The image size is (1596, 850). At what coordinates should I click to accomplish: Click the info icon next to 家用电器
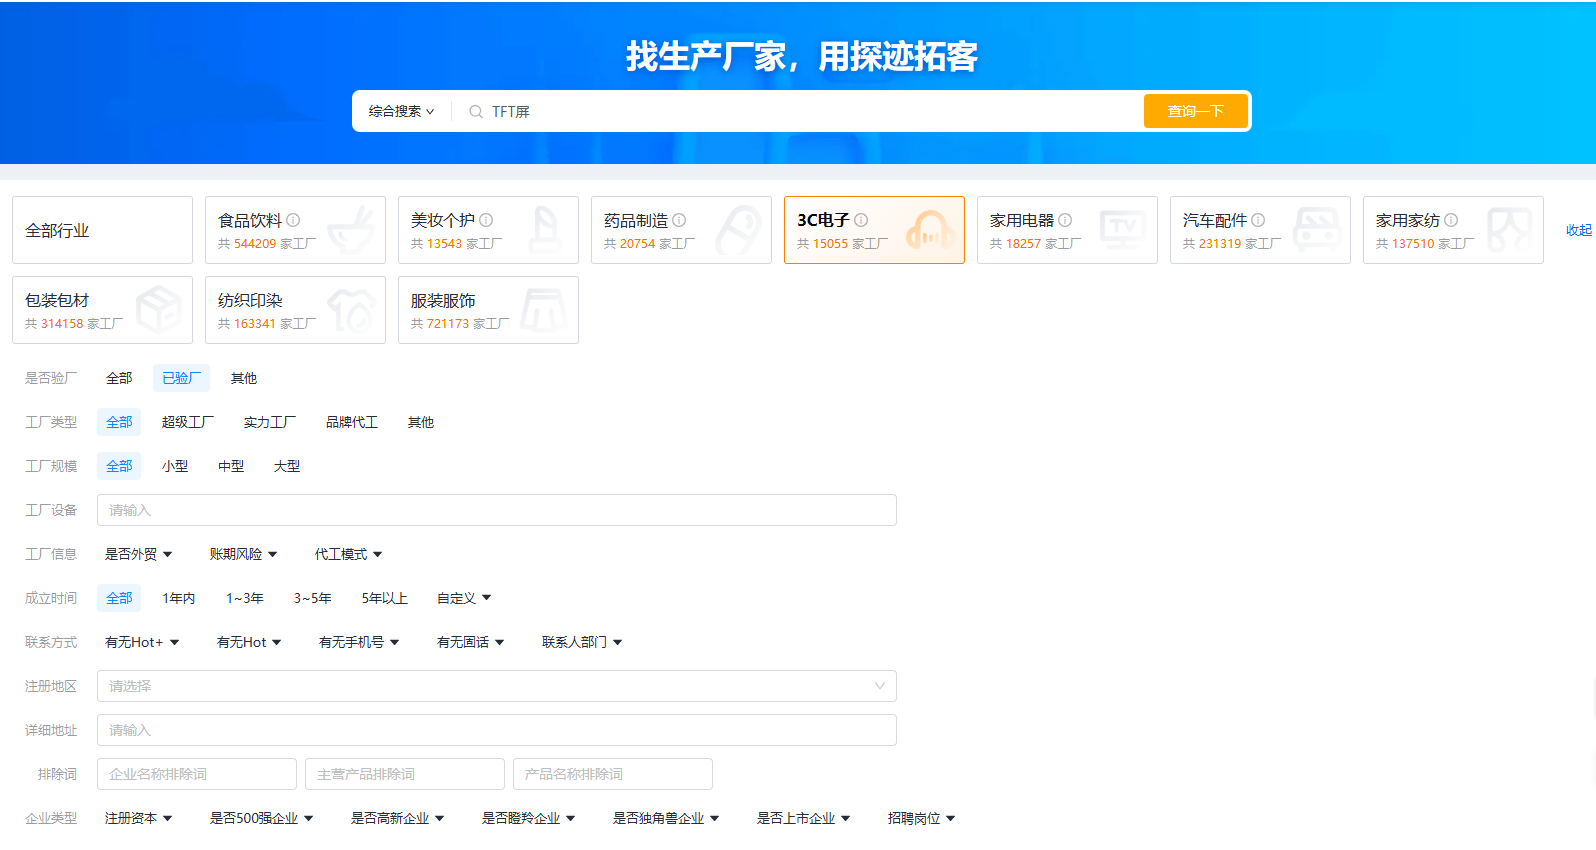[1065, 220]
